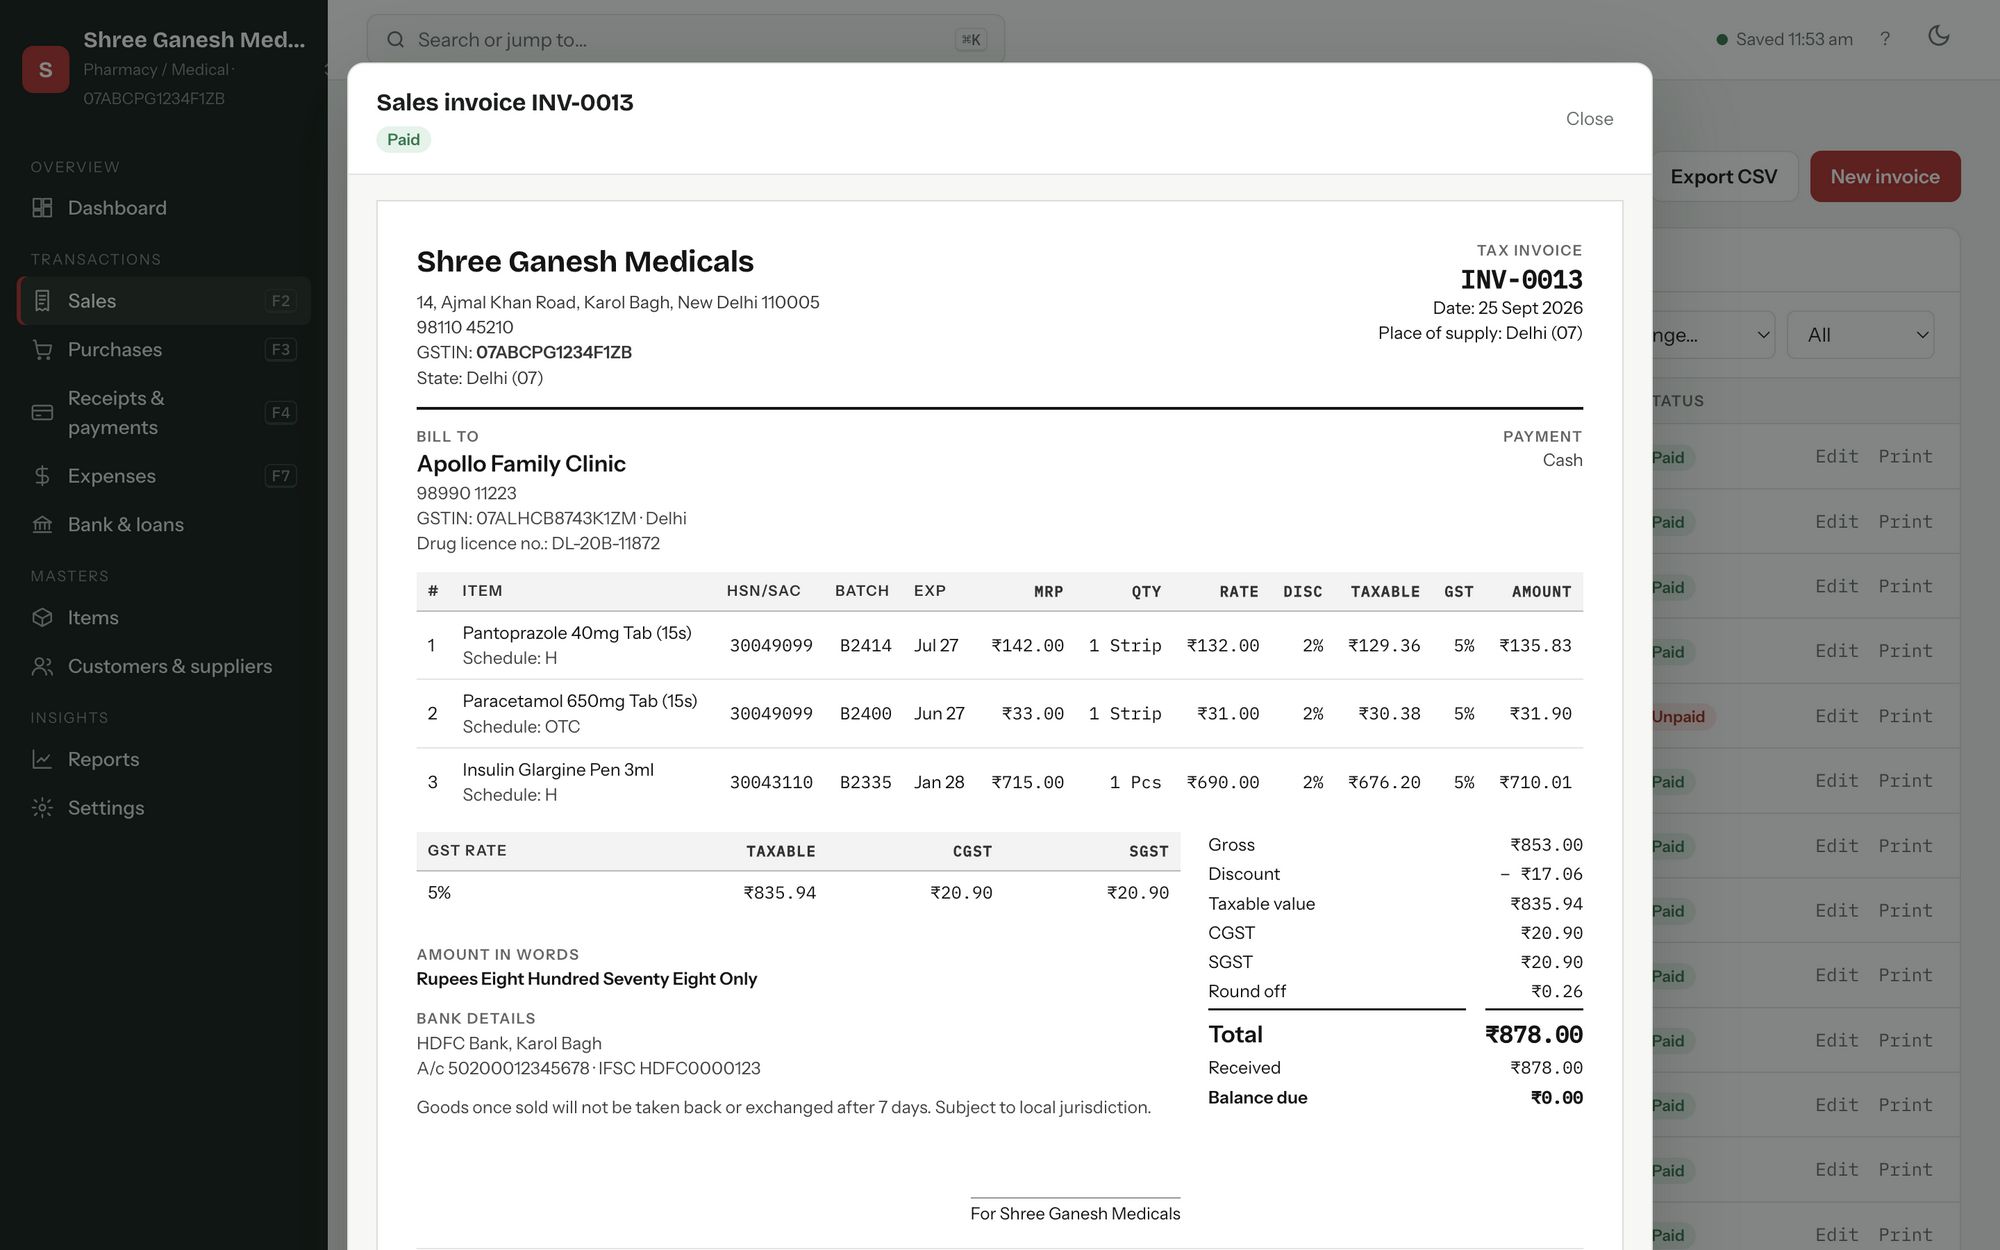Close the sales invoice dialog
Screen dimensions: 2000x1250
[1589, 119]
